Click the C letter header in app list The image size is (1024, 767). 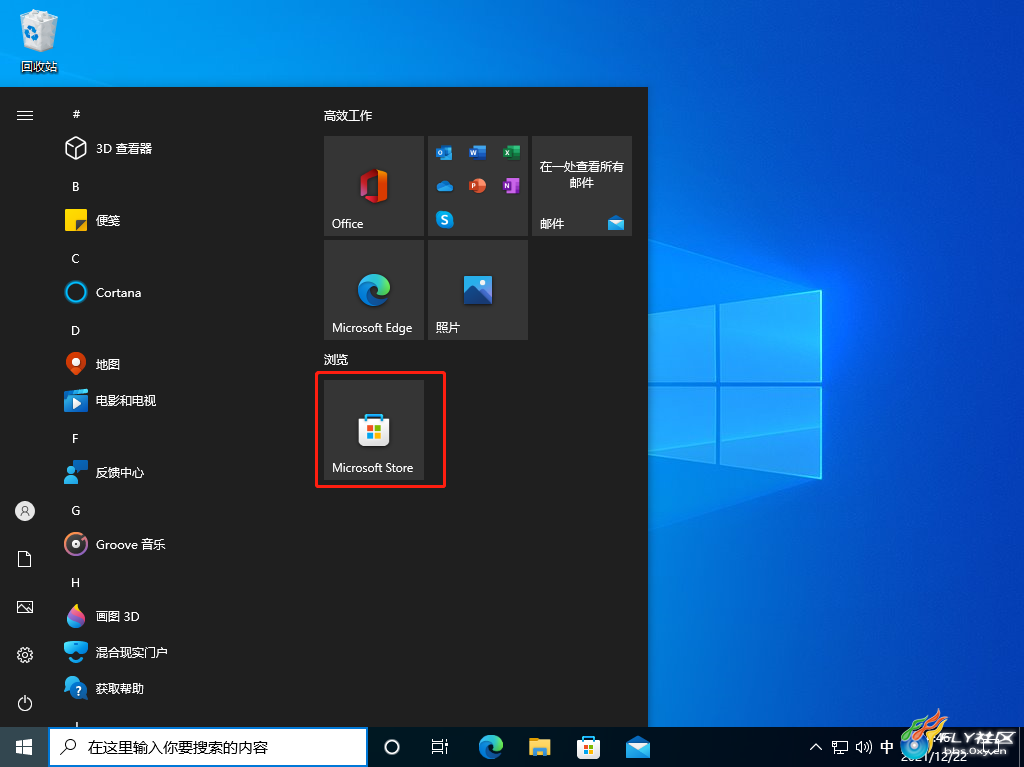click(76, 259)
